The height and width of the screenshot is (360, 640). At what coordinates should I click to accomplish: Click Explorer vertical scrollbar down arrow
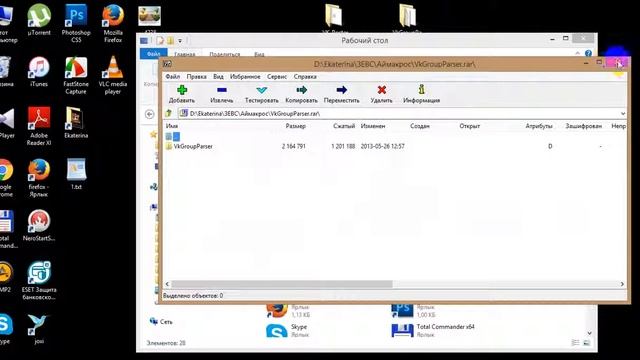pos(589,333)
